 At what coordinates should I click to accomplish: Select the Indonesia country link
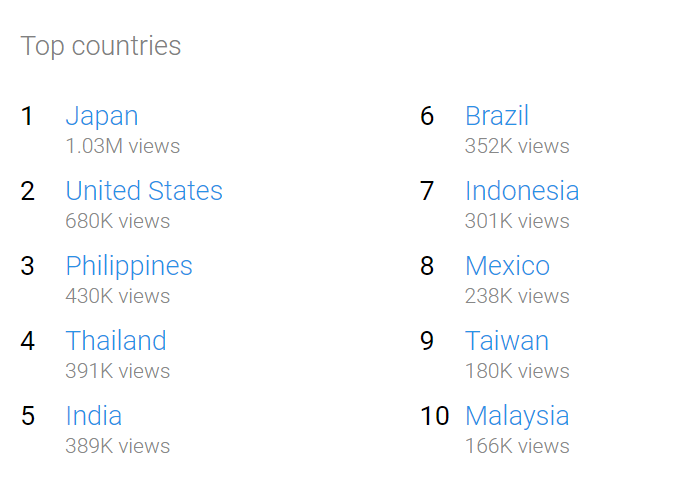[522, 191]
